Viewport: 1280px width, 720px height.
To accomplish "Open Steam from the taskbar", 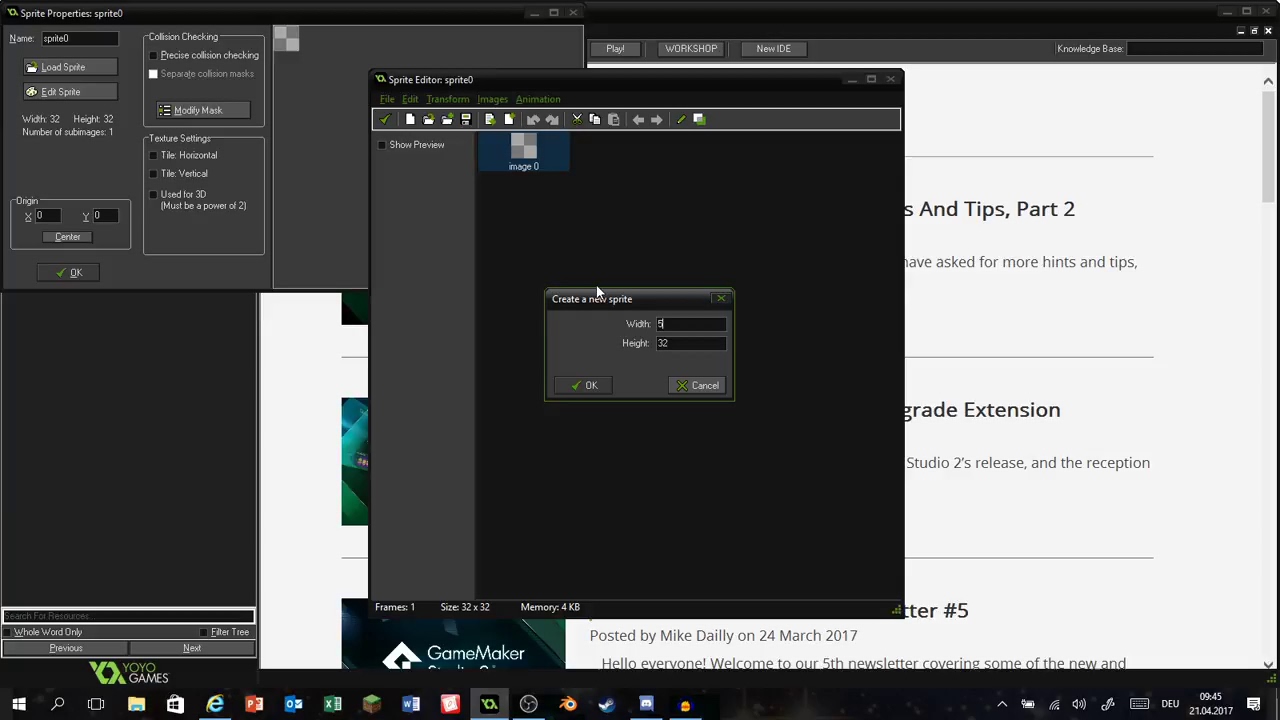I will point(606,705).
